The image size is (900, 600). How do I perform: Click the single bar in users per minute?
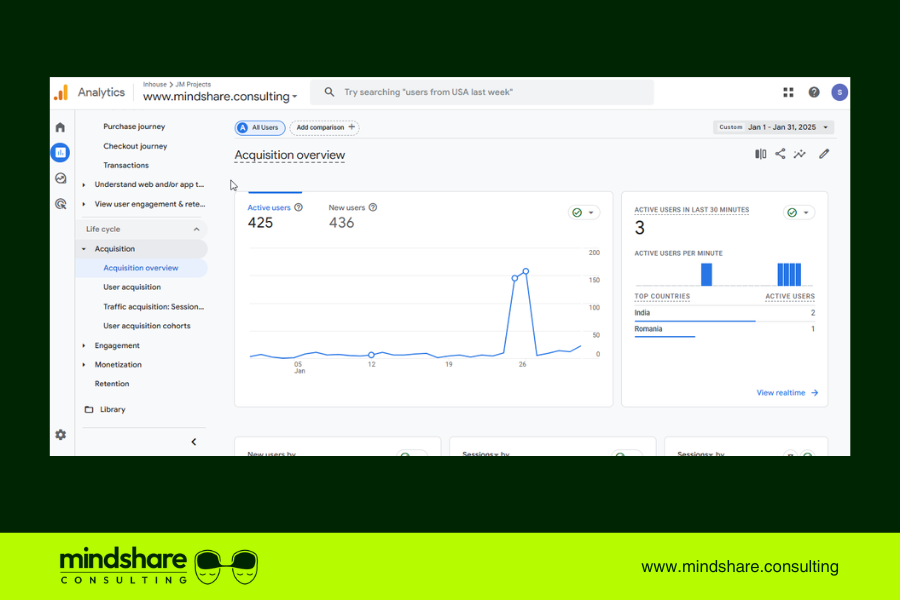pos(707,274)
